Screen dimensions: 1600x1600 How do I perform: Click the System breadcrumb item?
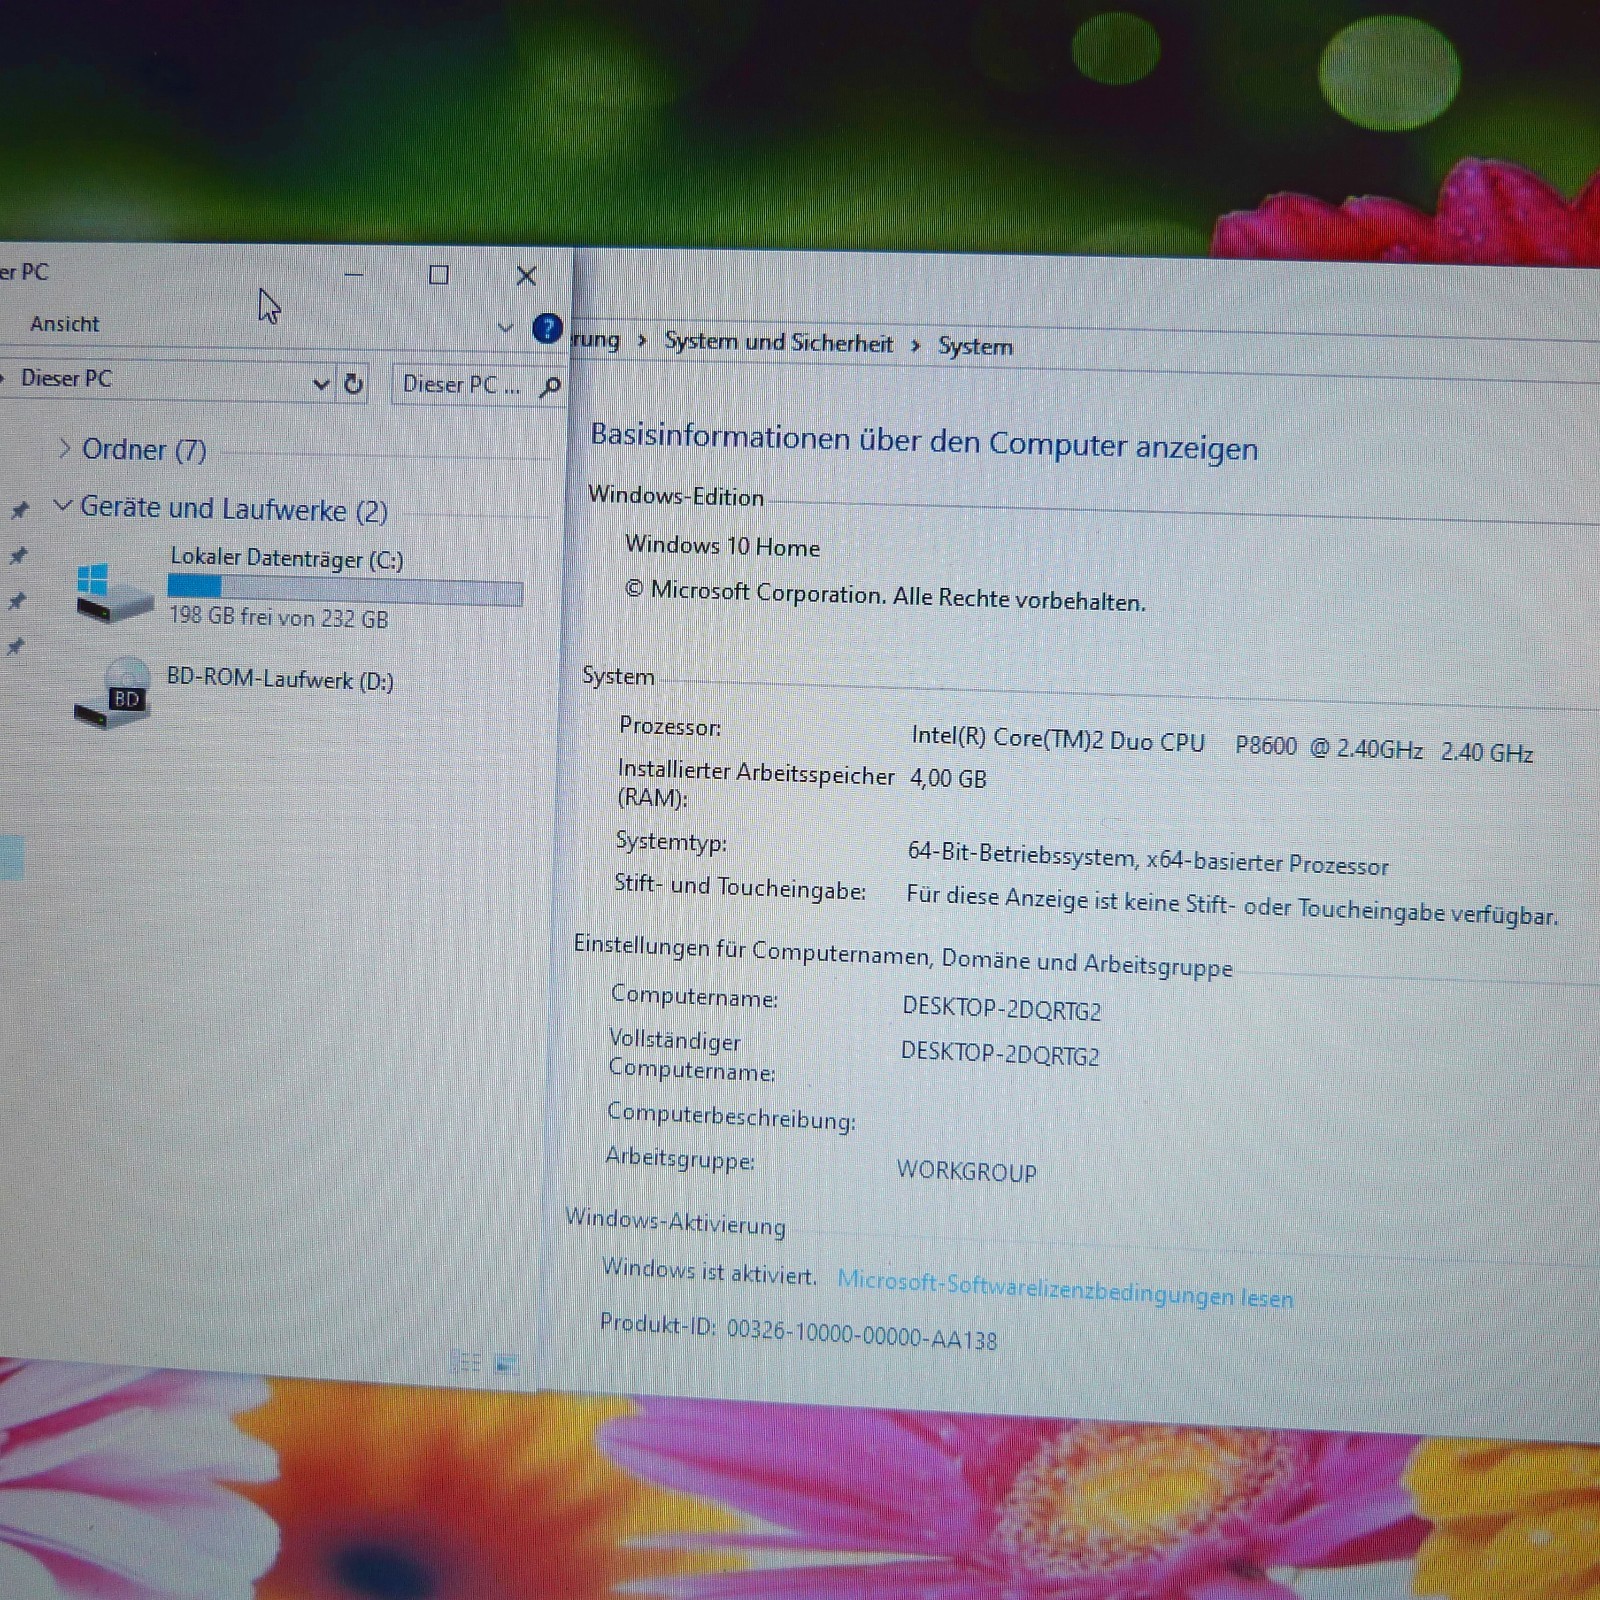pyautogui.click(x=975, y=346)
